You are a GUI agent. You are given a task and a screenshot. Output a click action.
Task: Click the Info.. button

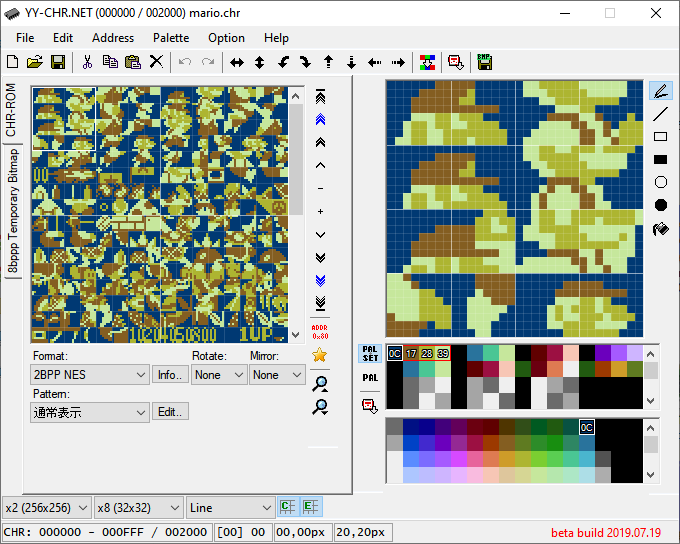[170, 374]
